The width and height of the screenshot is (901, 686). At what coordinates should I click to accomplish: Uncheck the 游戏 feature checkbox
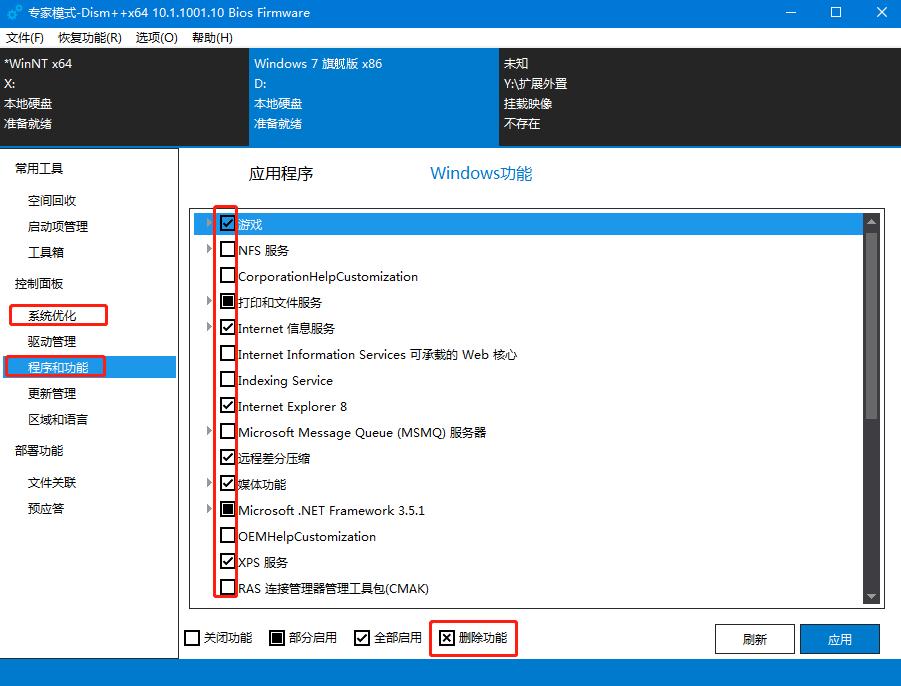227,224
